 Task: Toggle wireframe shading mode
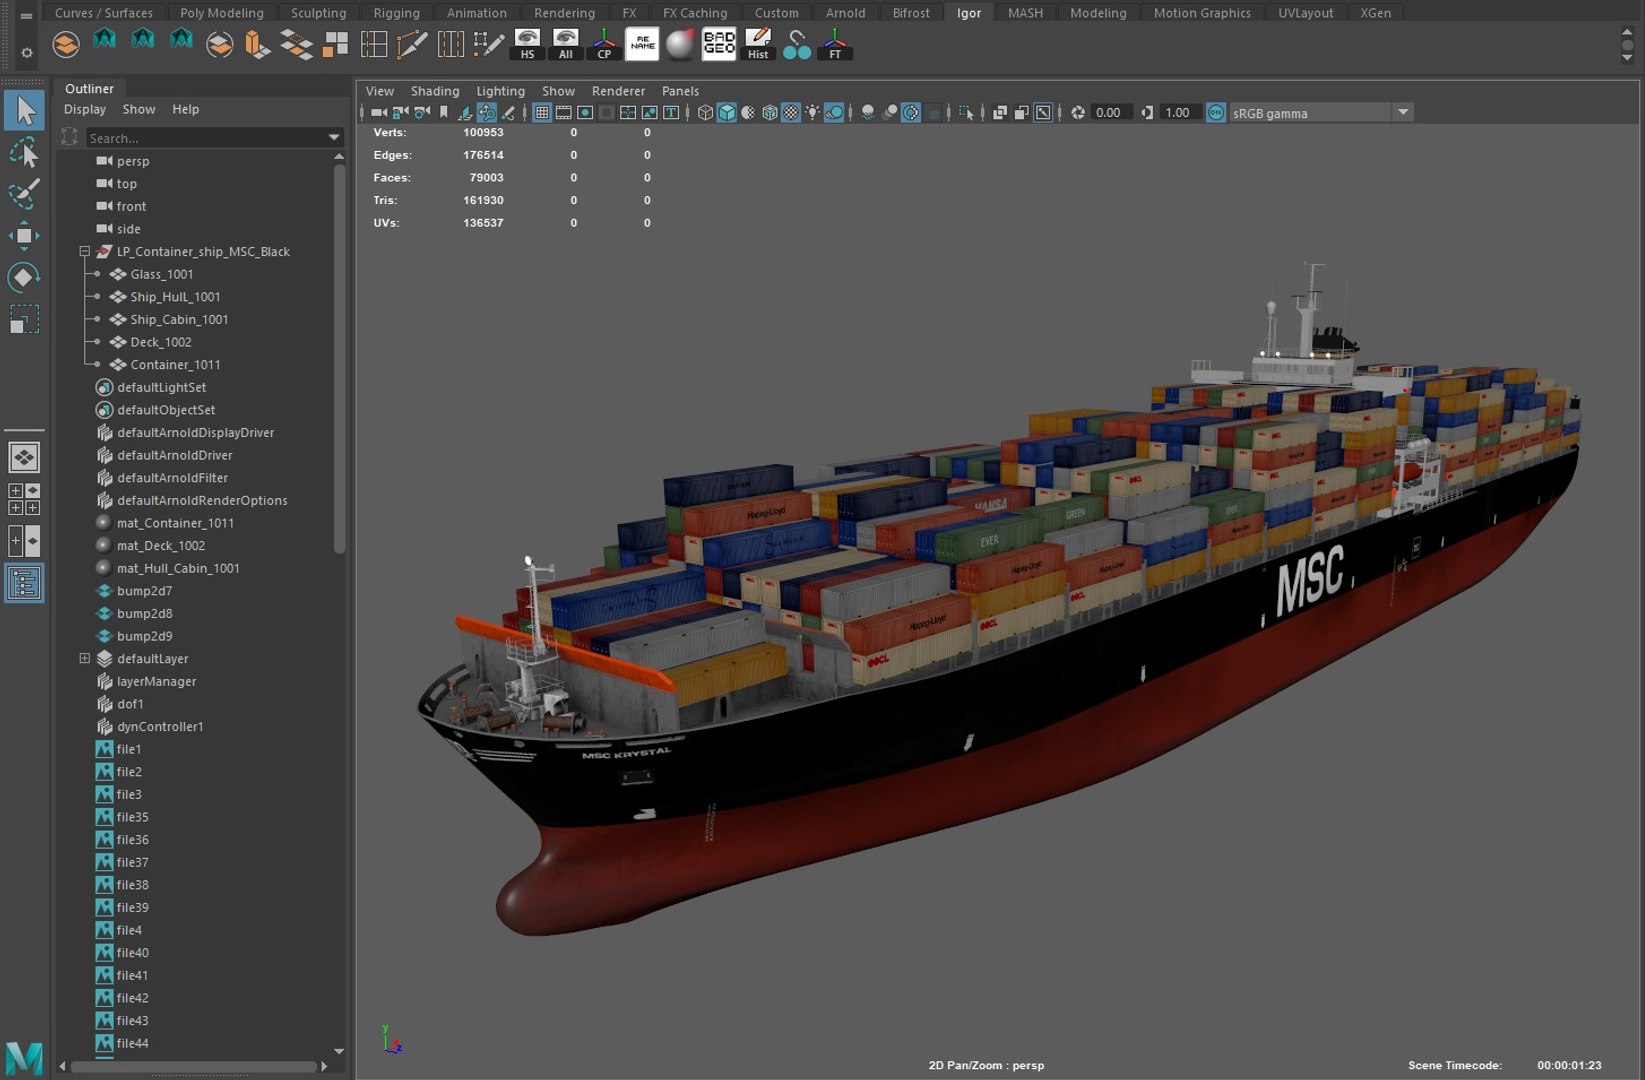pyautogui.click(x=705, y=113)
